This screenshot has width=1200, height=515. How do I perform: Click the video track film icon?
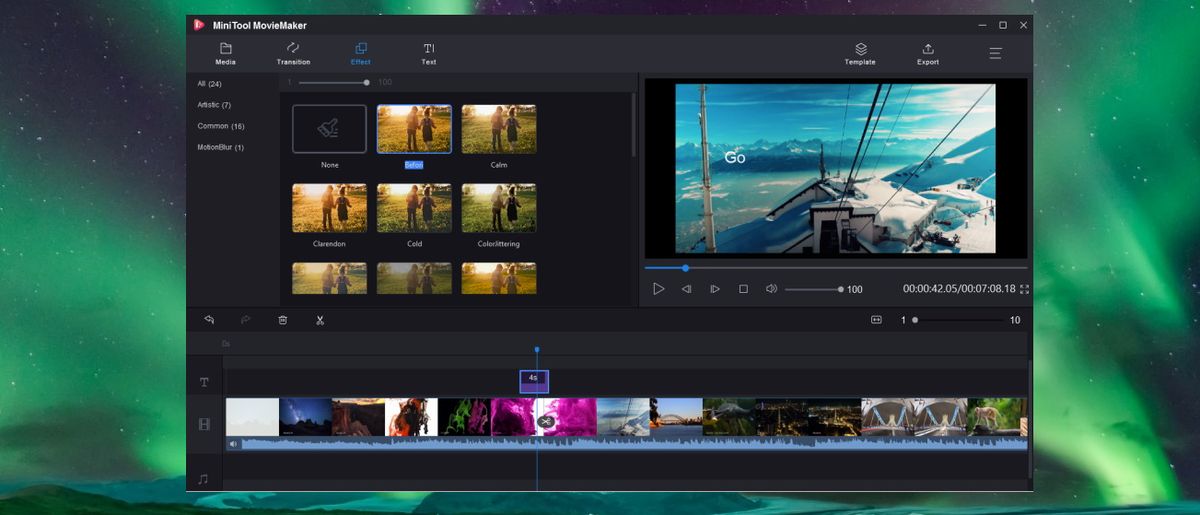204,424
